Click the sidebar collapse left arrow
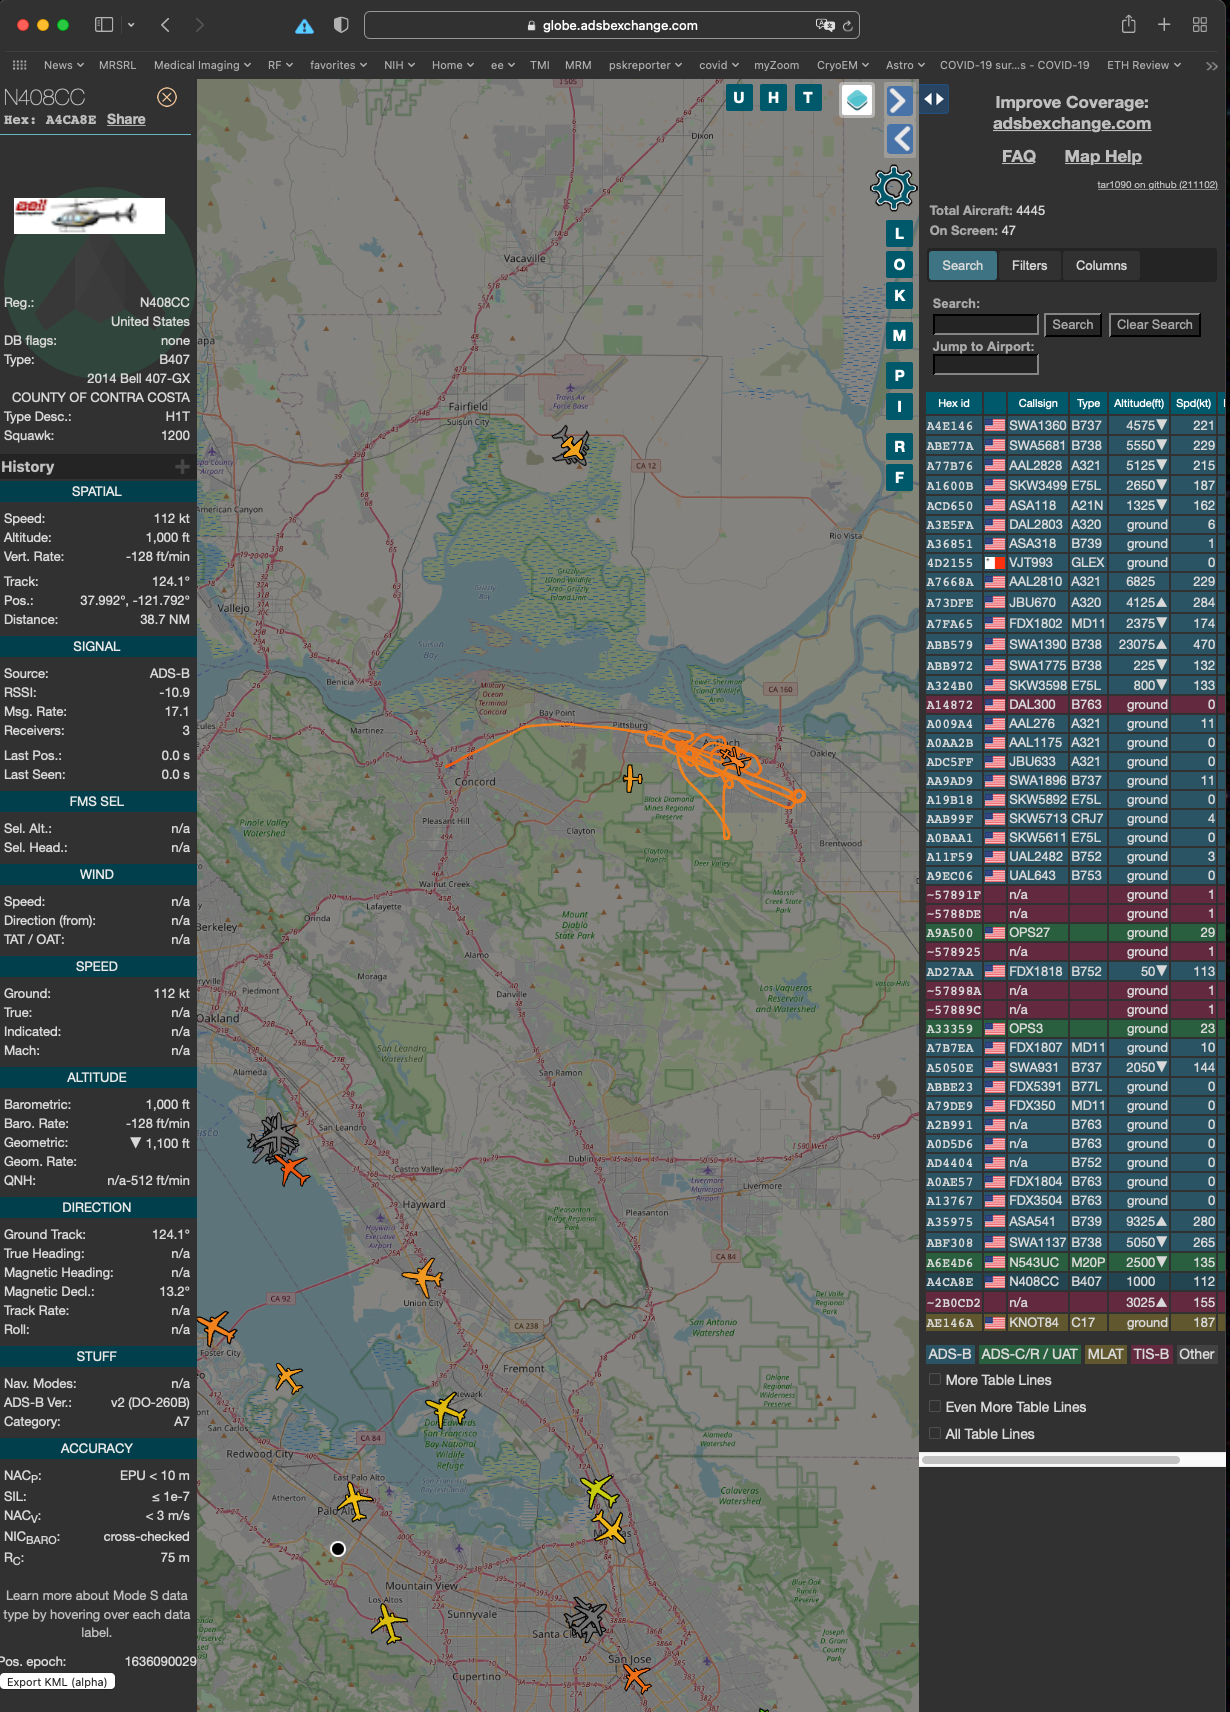Image resolution: width=1230 pixels, height=1712 pixels. (899, 139)
